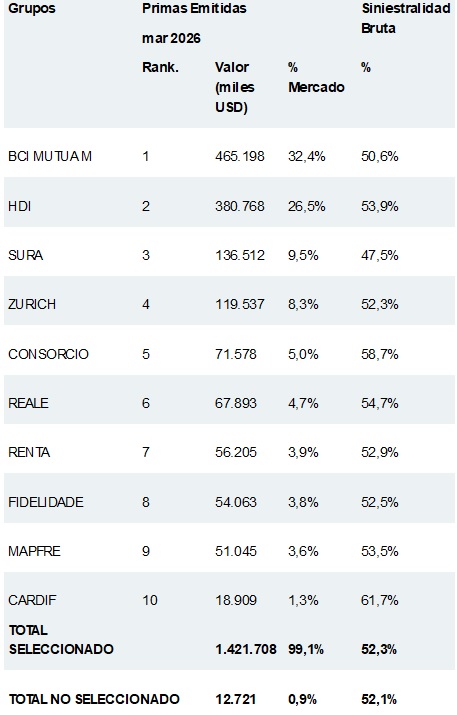The width and height of the screenshot is (457, 715).
Task: Click the FIDELIDADE row label
Action: [46, 502]
